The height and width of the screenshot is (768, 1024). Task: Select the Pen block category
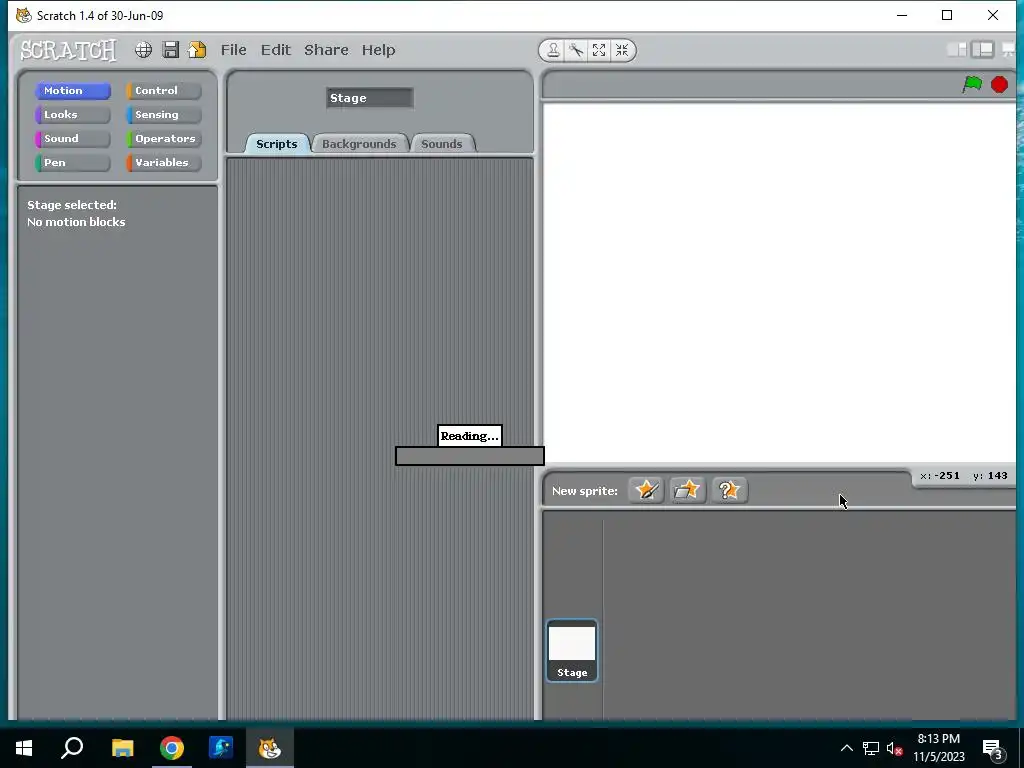[x=72, y=163]
